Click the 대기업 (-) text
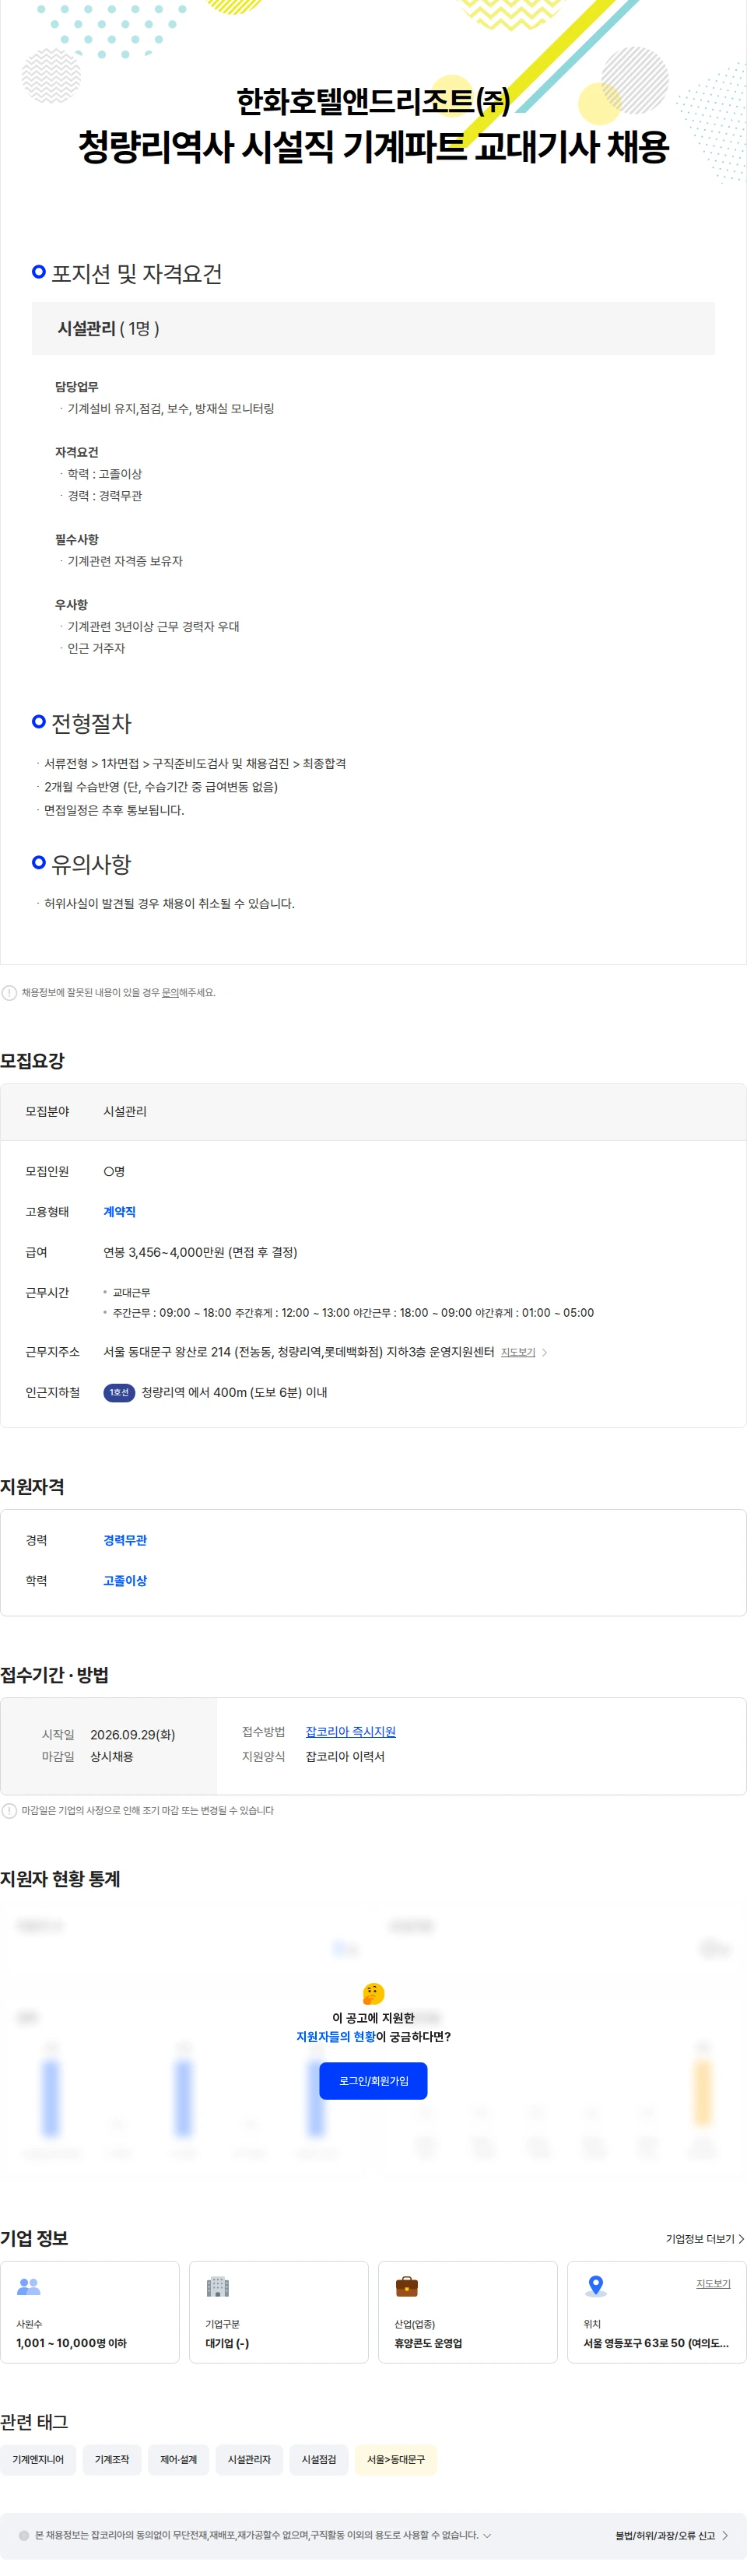The height and width of the screenshot is (2576, 747). pyautogui.click(x=227, y=2343)
